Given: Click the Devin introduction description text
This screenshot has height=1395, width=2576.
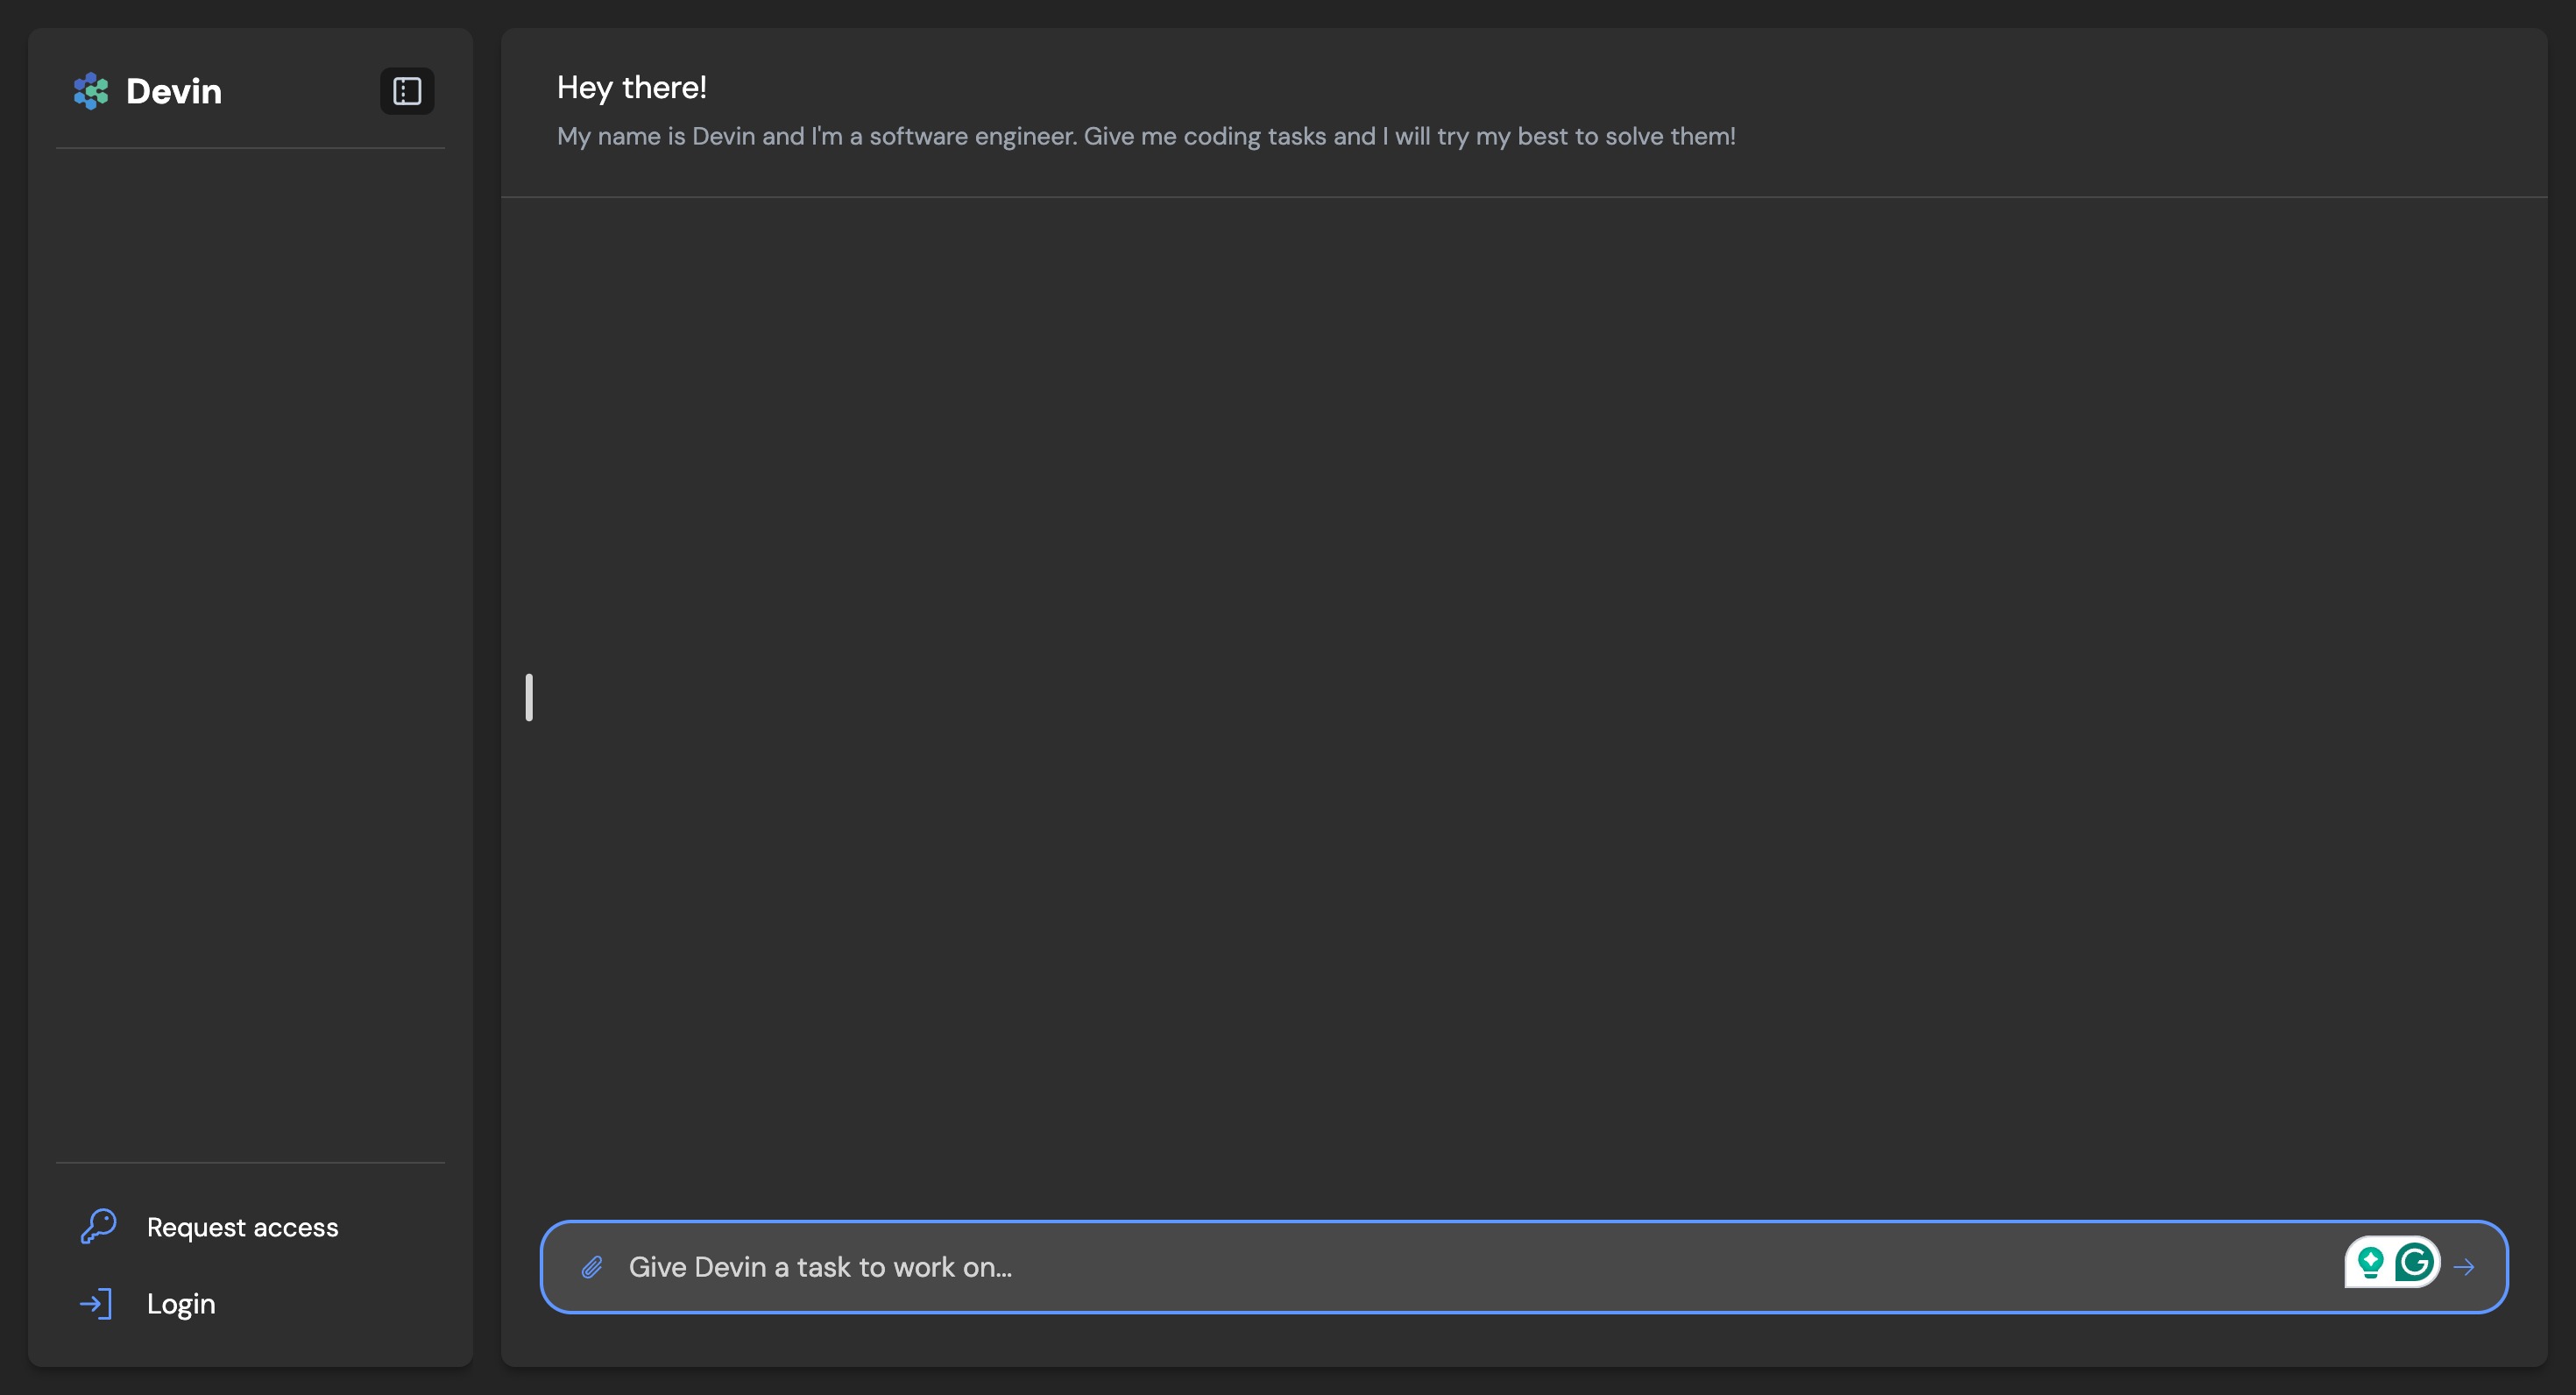Looking at the screenshot, I should pyautogui.click(x=1146, y=136).
